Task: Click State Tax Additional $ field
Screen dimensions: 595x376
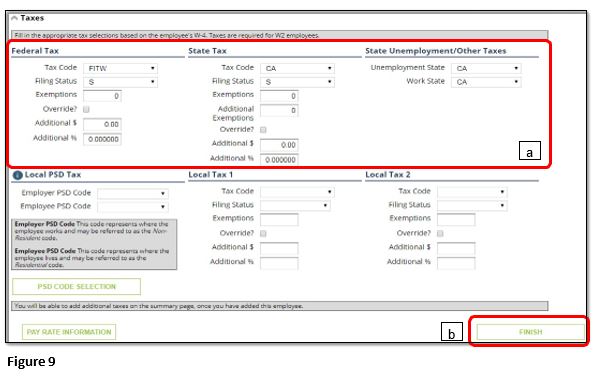Action: click(x=279, y=145)
